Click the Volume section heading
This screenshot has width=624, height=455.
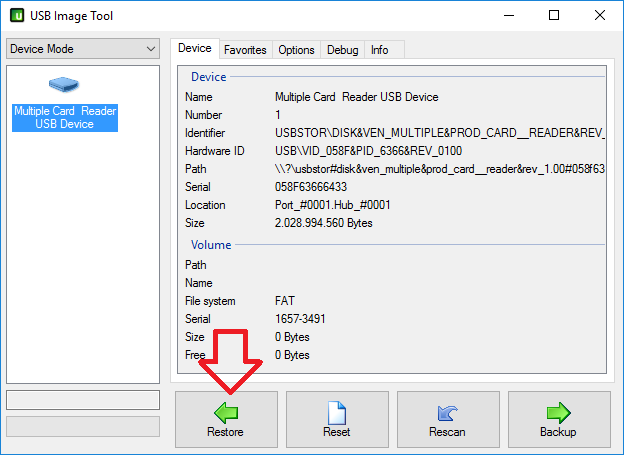coord(211,245)
